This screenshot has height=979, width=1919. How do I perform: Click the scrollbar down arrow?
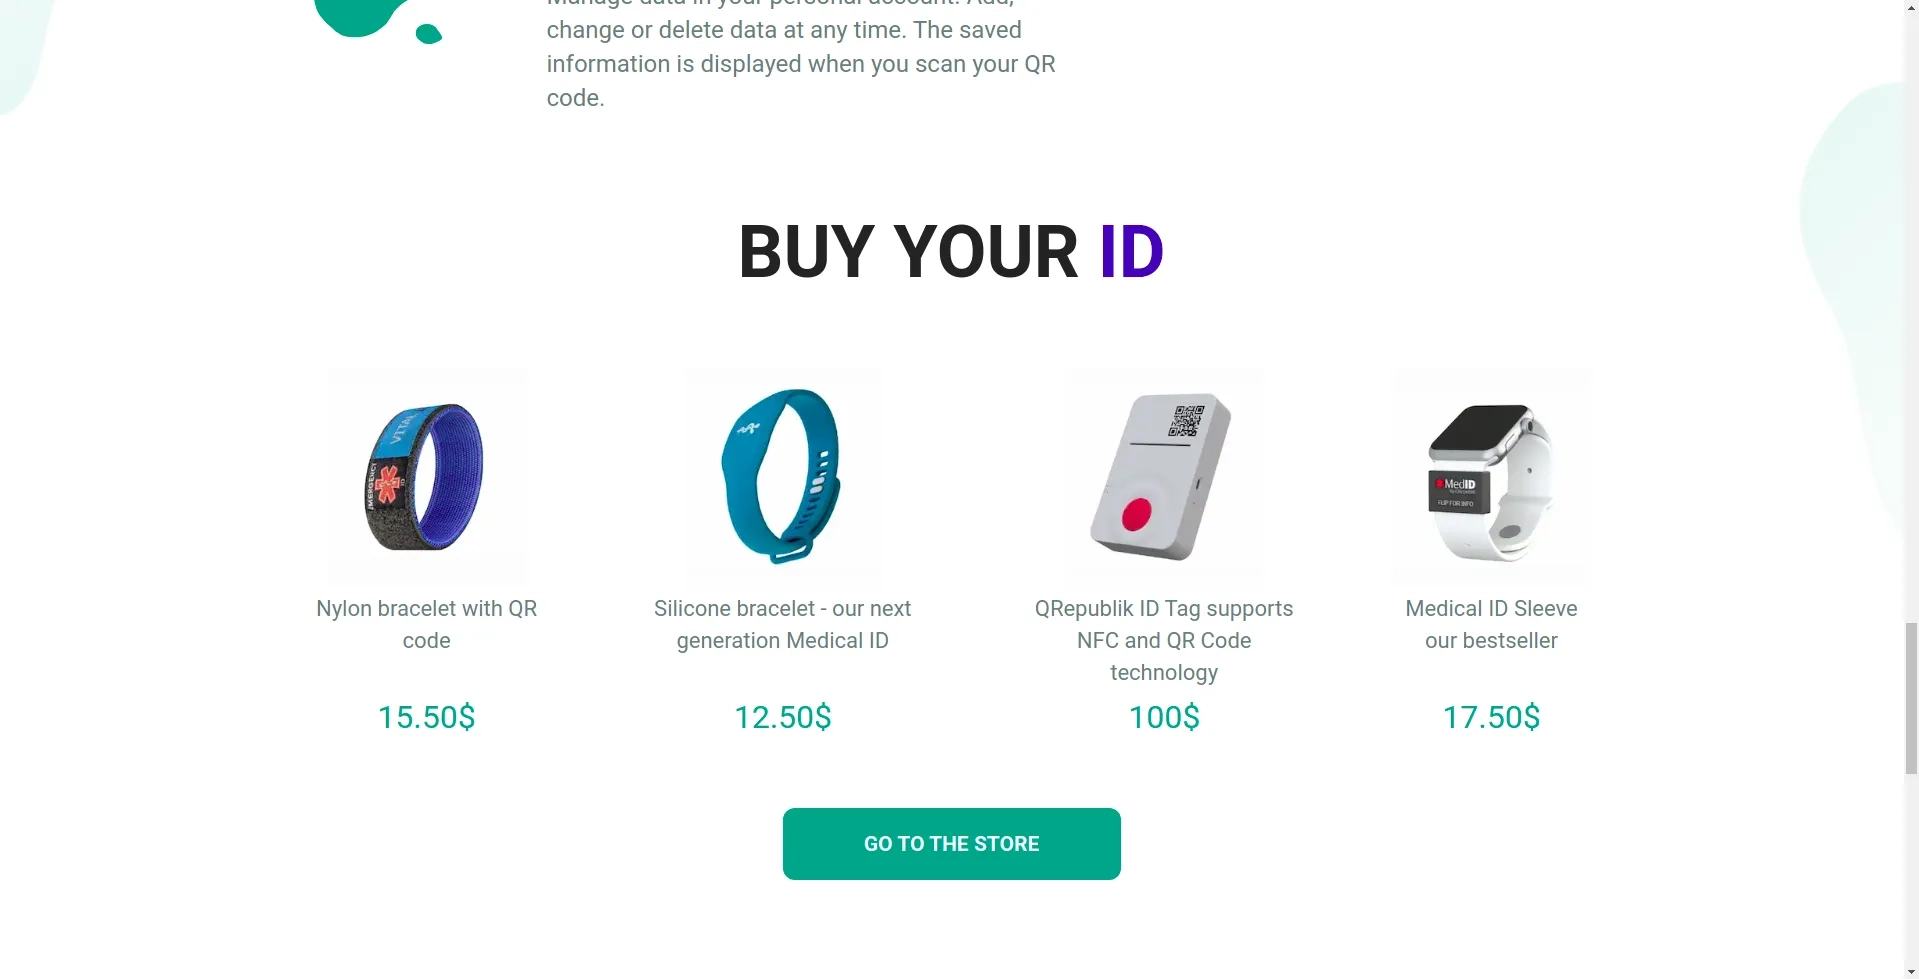click(1911, 971)
